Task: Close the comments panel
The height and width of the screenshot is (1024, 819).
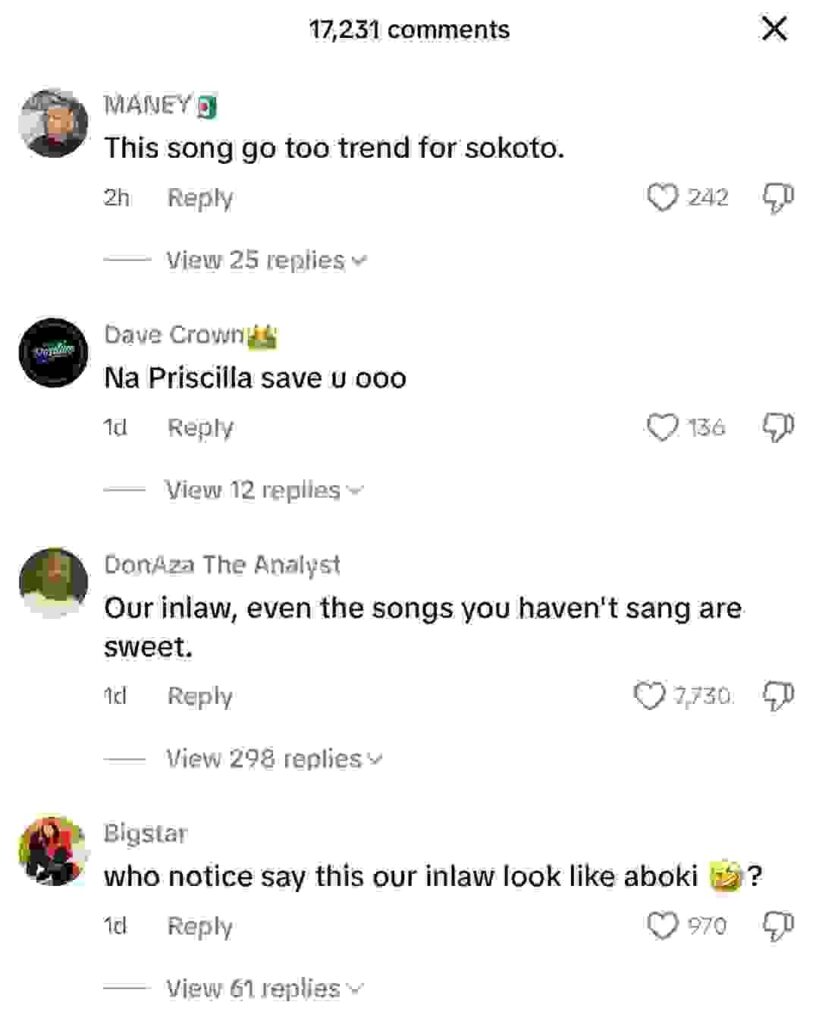Action: point(774,30)
